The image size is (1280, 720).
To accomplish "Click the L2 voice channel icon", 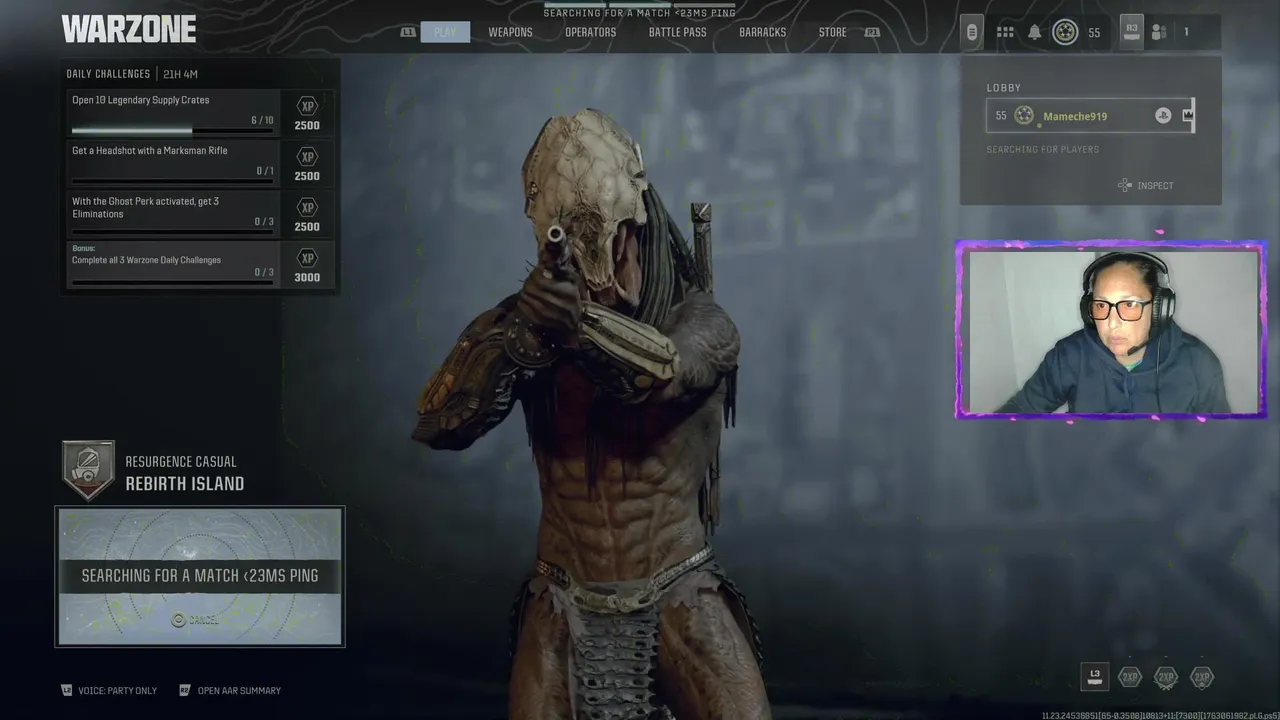I will (67, 690).
